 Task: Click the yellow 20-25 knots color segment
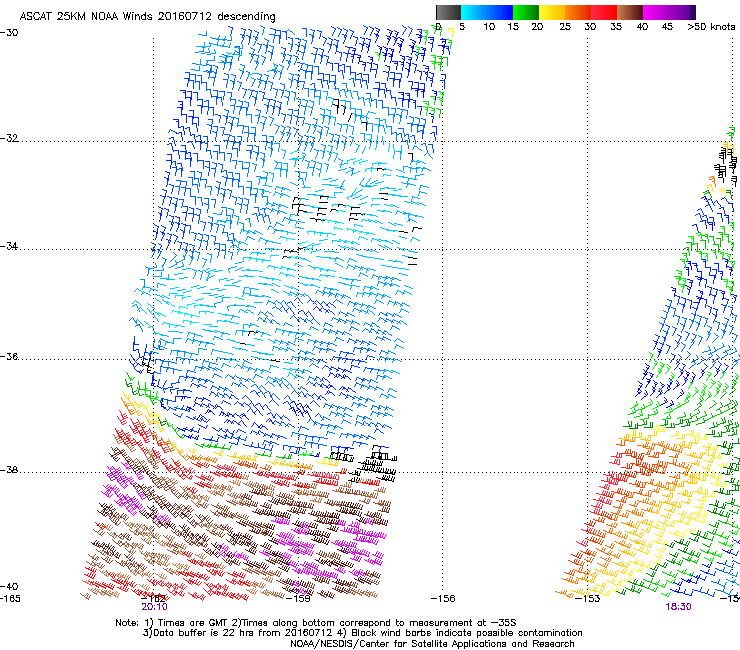point(552,12)
